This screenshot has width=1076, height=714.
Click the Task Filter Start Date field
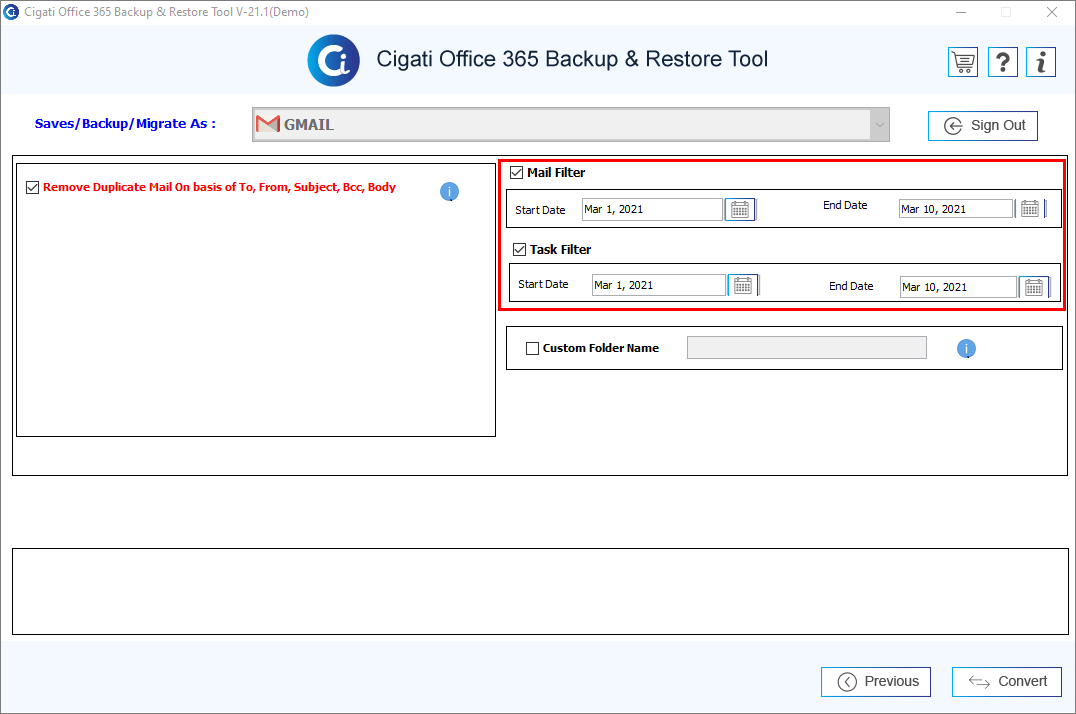(659, 285)
